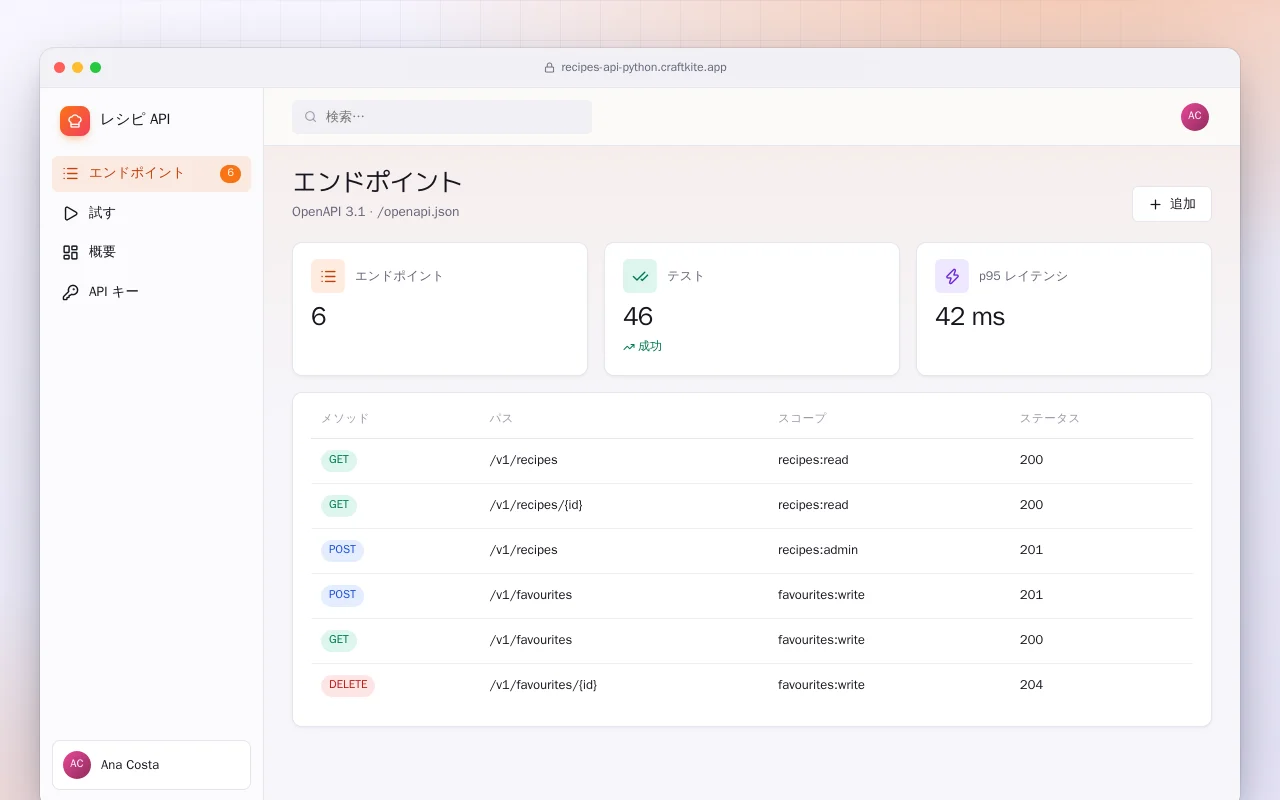Click the レシピ API app title
The width and height of the screenshot is (1280, 800).
click(x=135, y=120)
